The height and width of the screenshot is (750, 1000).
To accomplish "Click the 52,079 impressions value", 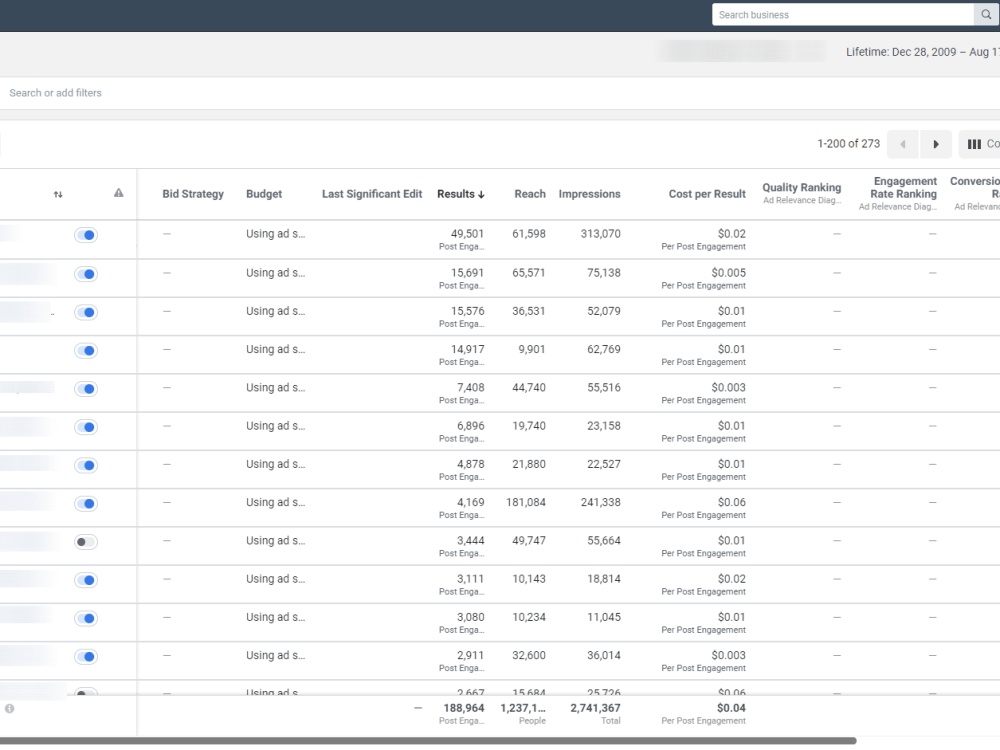I will click(603, 311).
